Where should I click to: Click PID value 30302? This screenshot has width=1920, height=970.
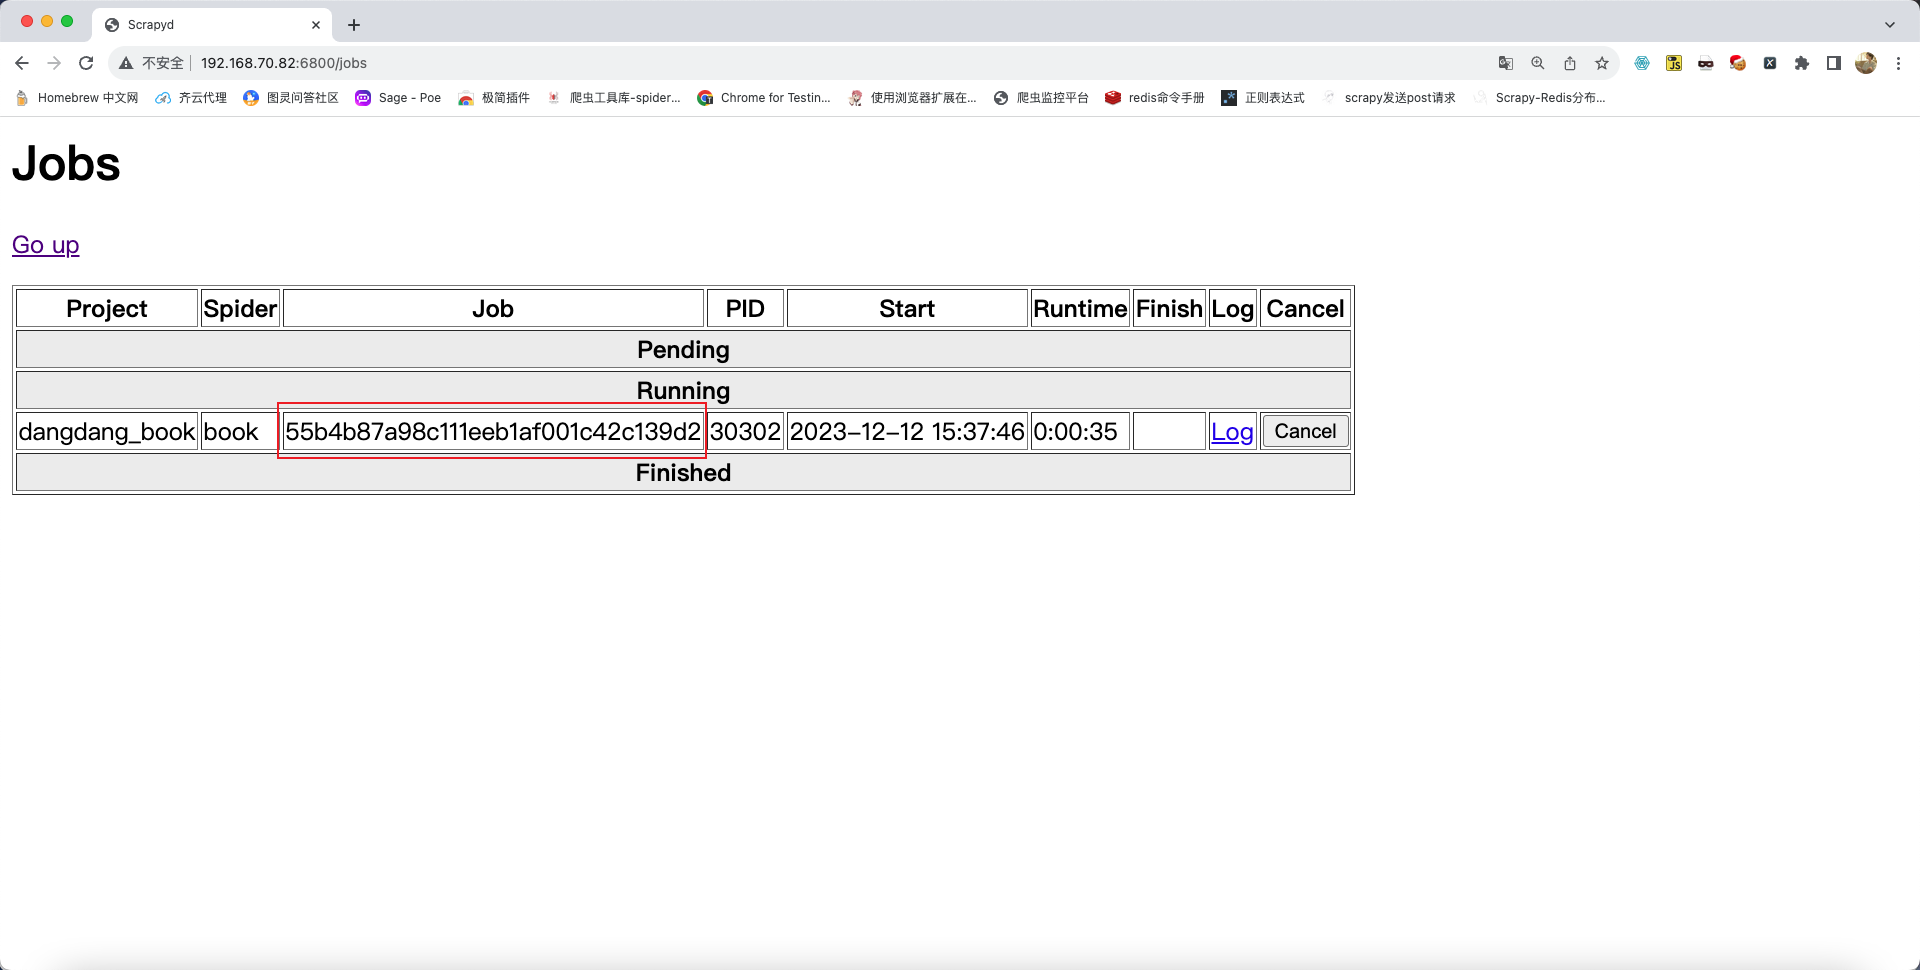(x=745, y=432)
